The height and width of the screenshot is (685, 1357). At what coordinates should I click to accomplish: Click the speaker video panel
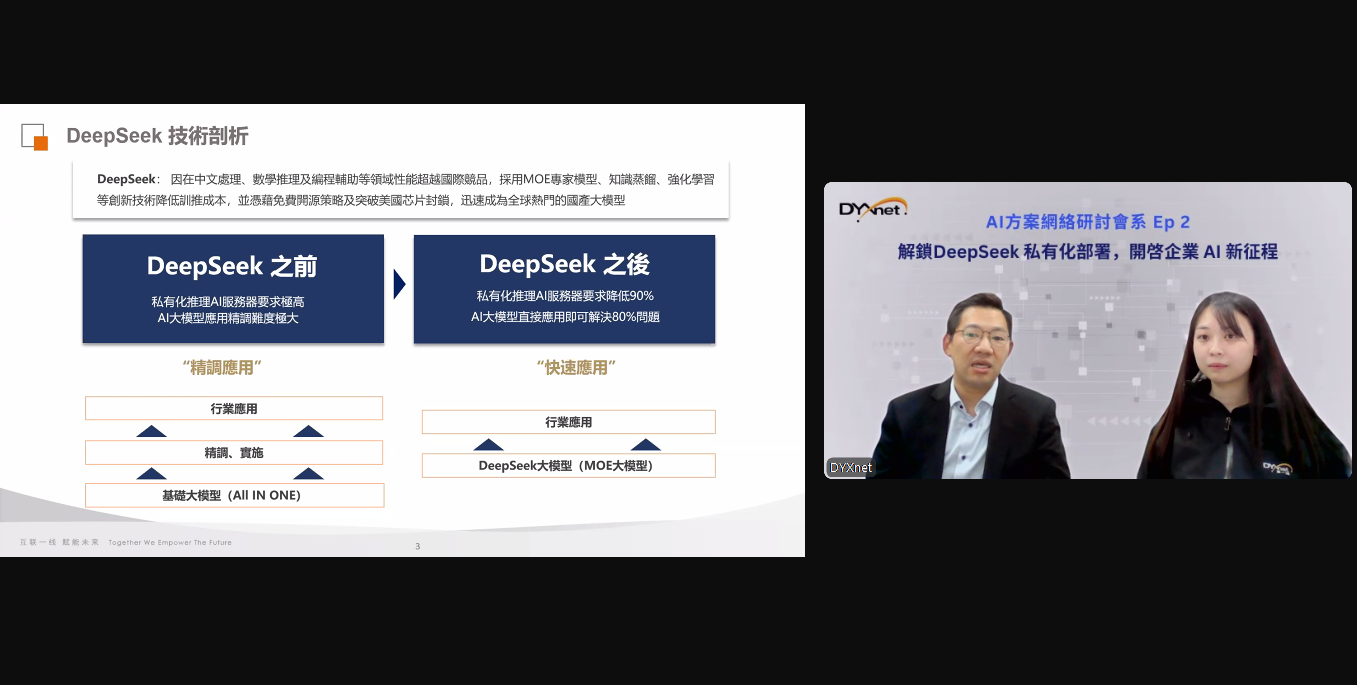click(x=1088, y=330)
